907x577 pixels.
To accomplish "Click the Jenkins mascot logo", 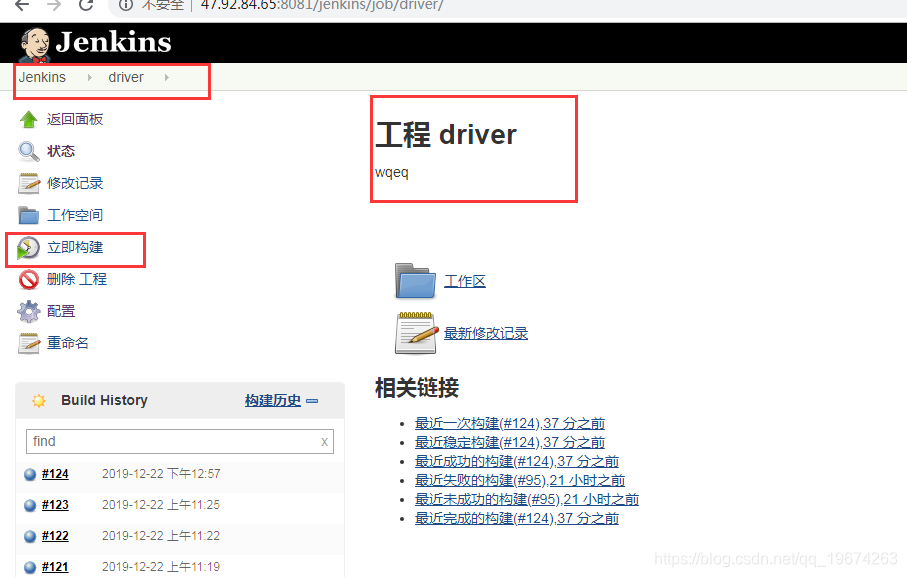I will [x=34, y=43].
